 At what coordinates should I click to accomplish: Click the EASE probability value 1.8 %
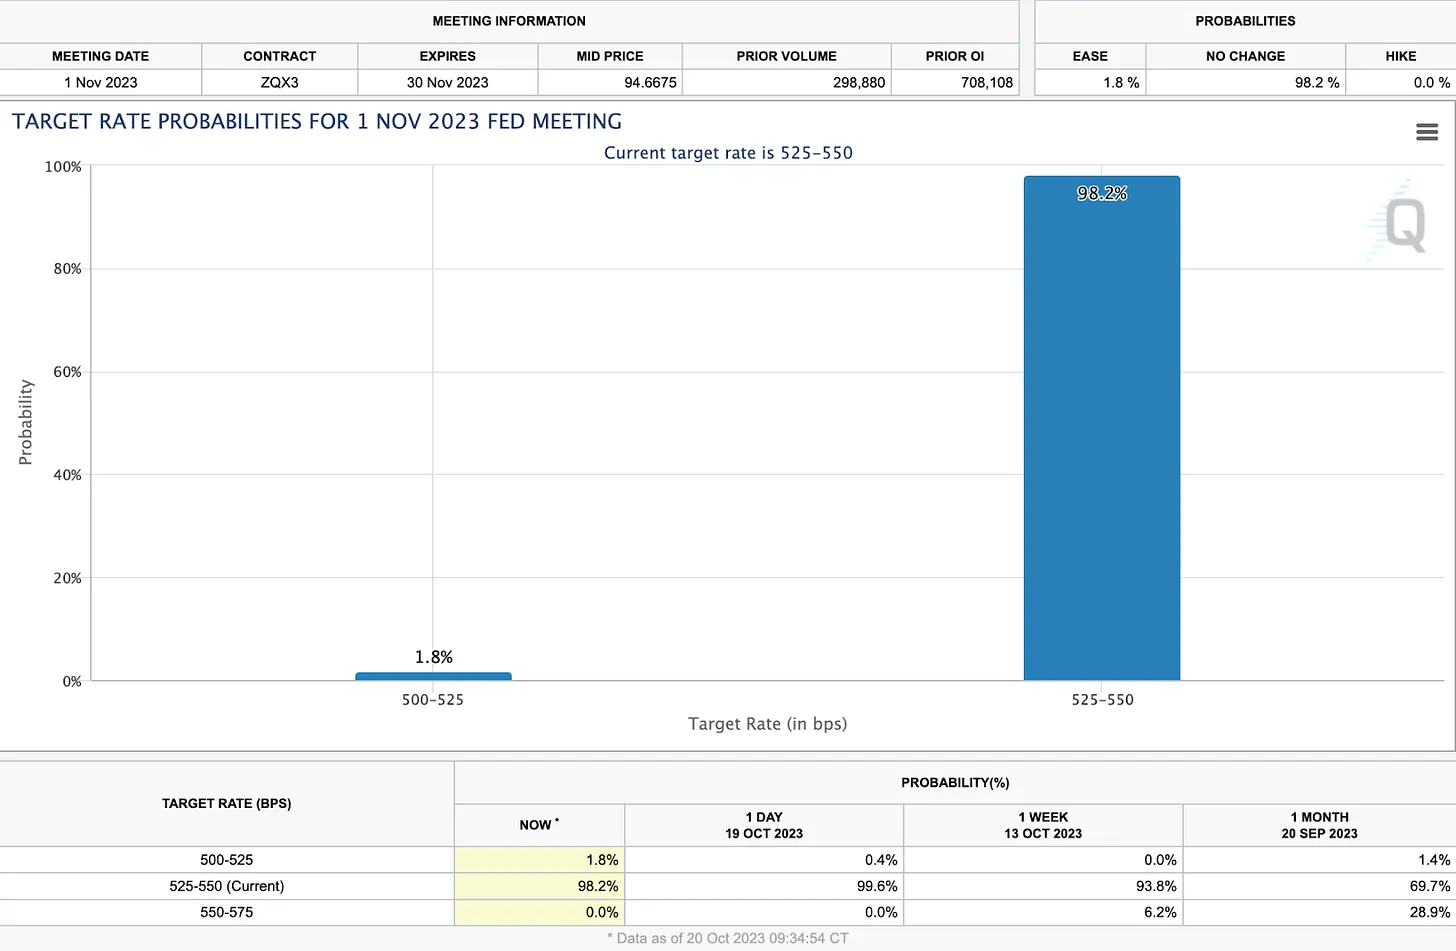(1121, 82)
